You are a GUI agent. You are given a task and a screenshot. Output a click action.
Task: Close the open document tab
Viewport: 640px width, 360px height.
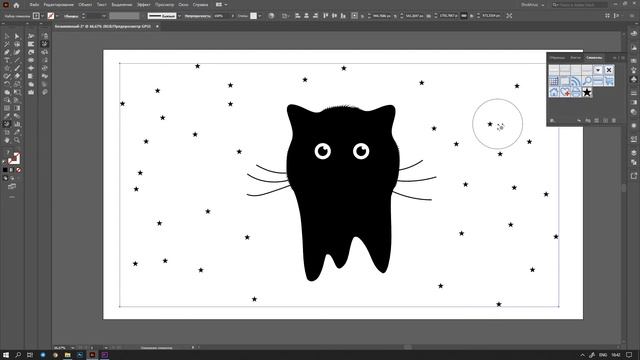coord(157,27)
